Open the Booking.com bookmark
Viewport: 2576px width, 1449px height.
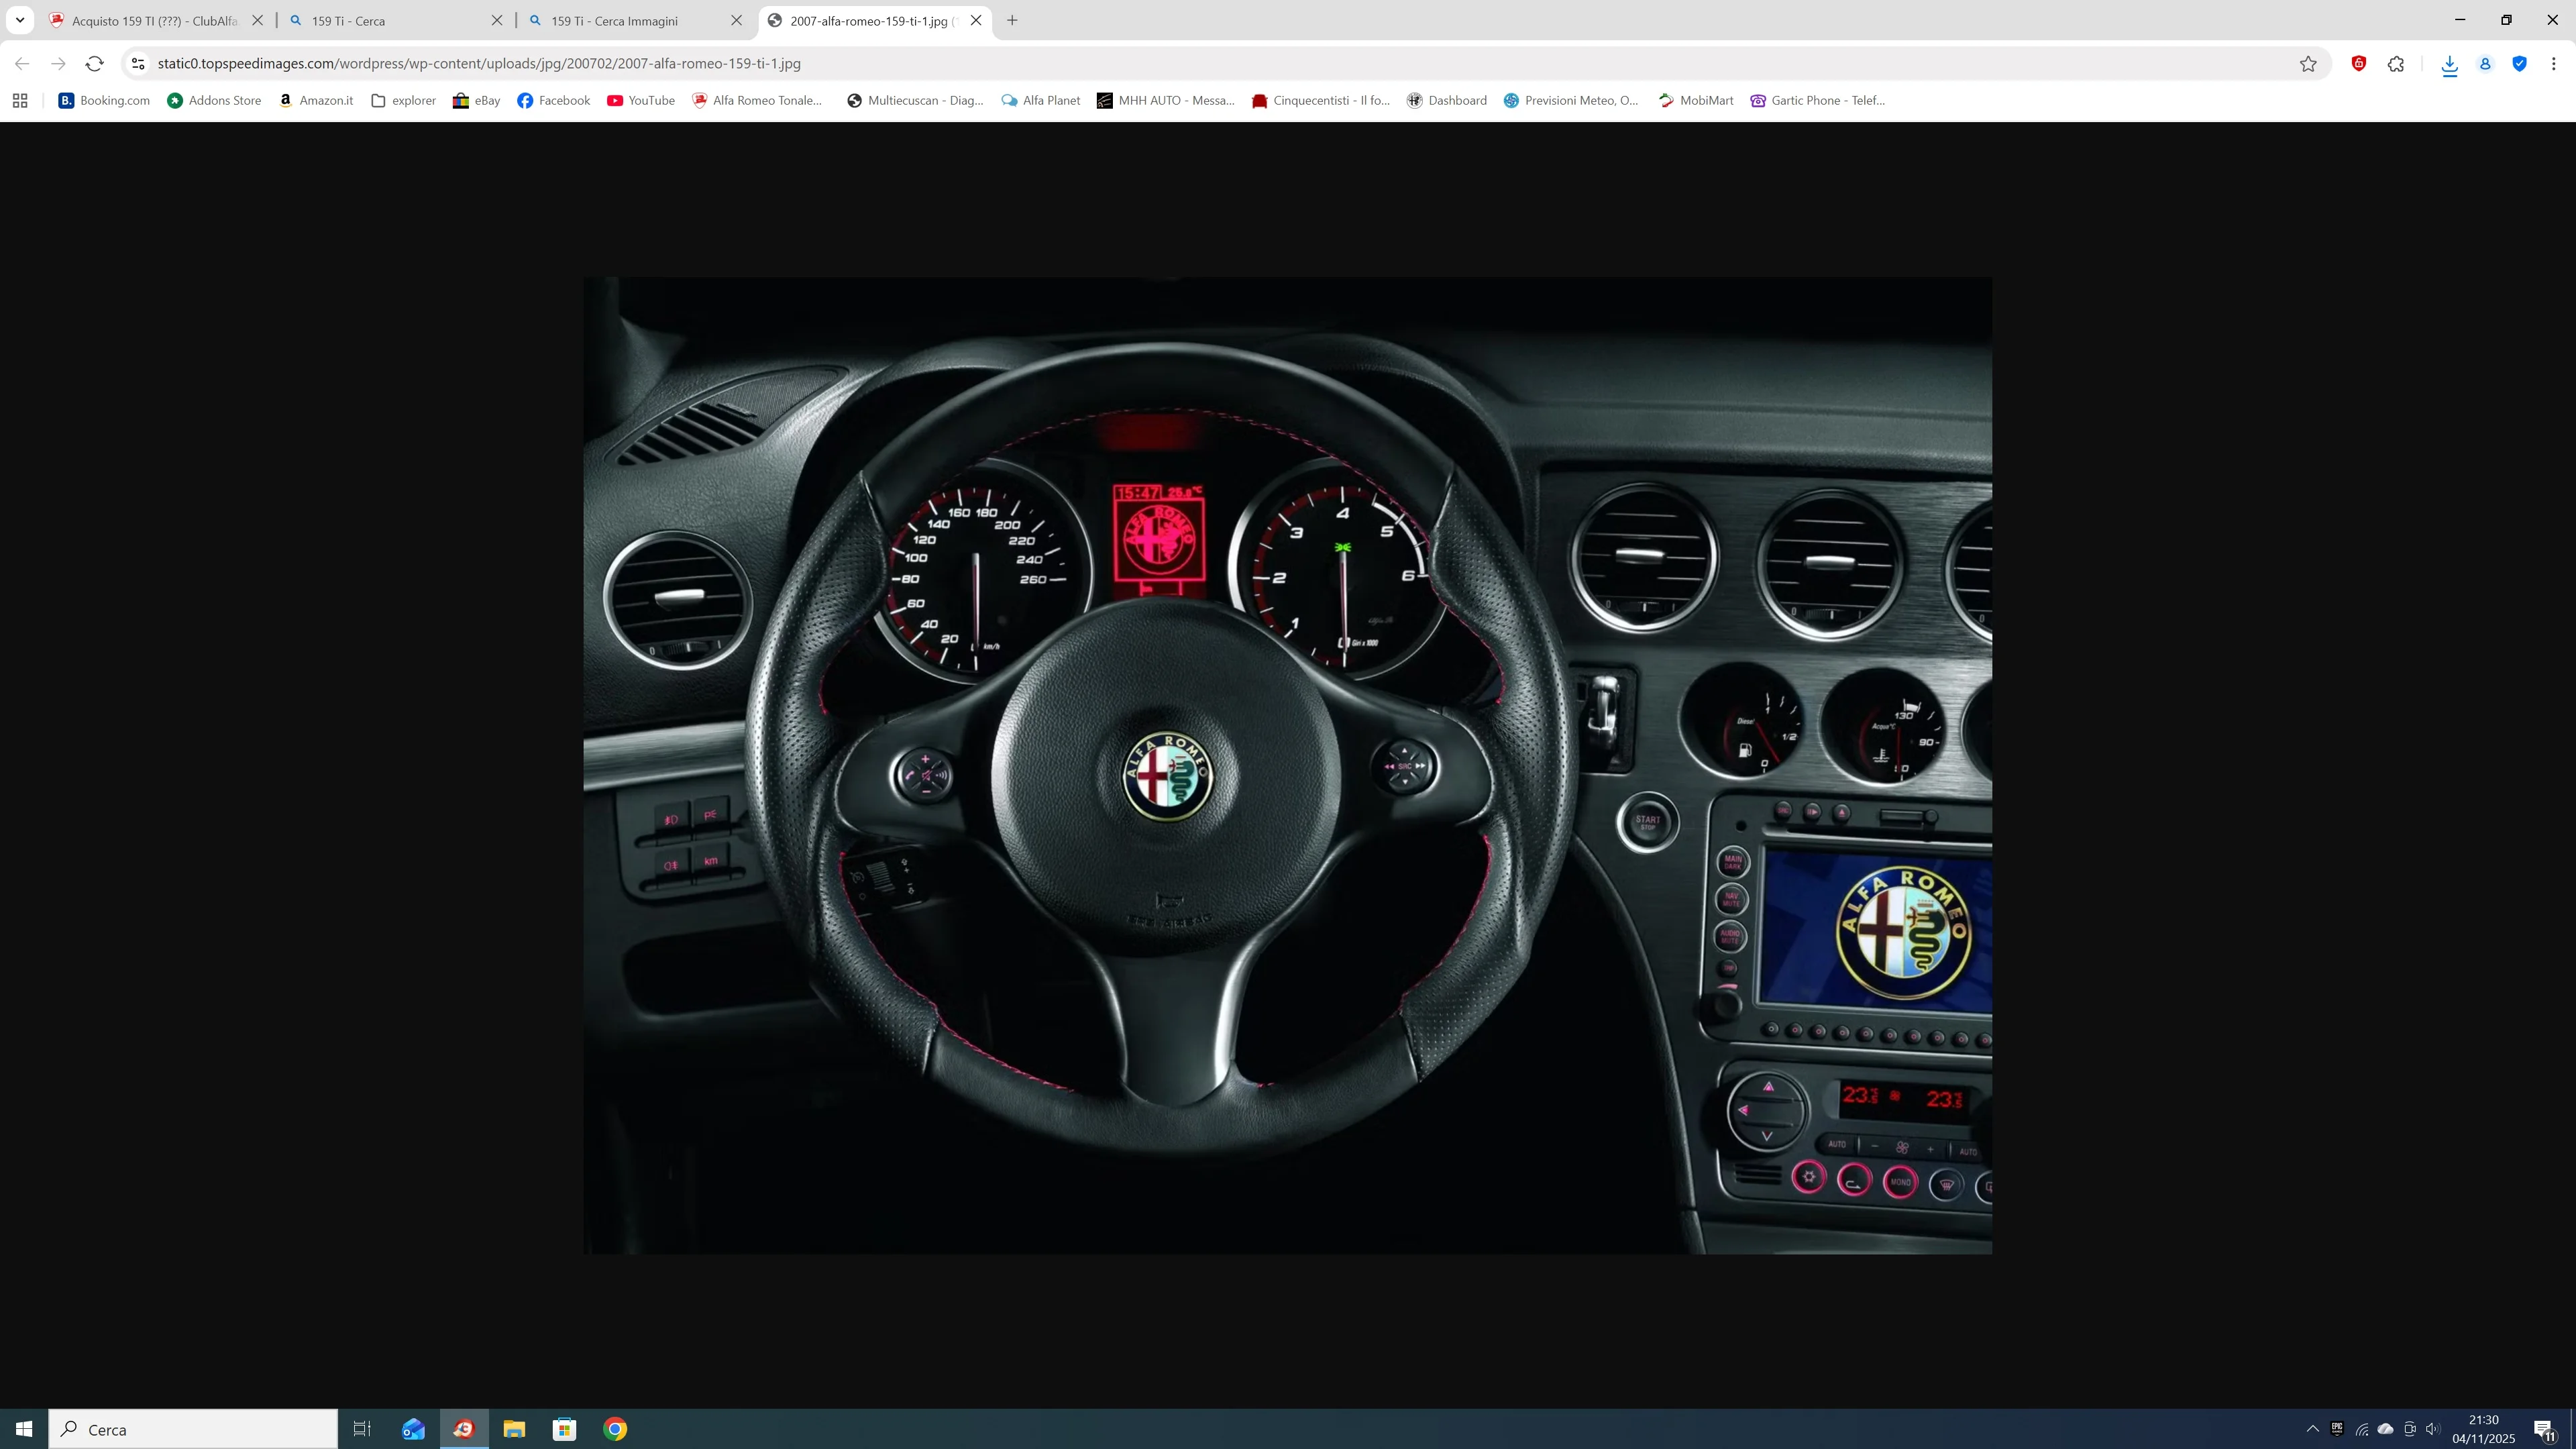103,100
